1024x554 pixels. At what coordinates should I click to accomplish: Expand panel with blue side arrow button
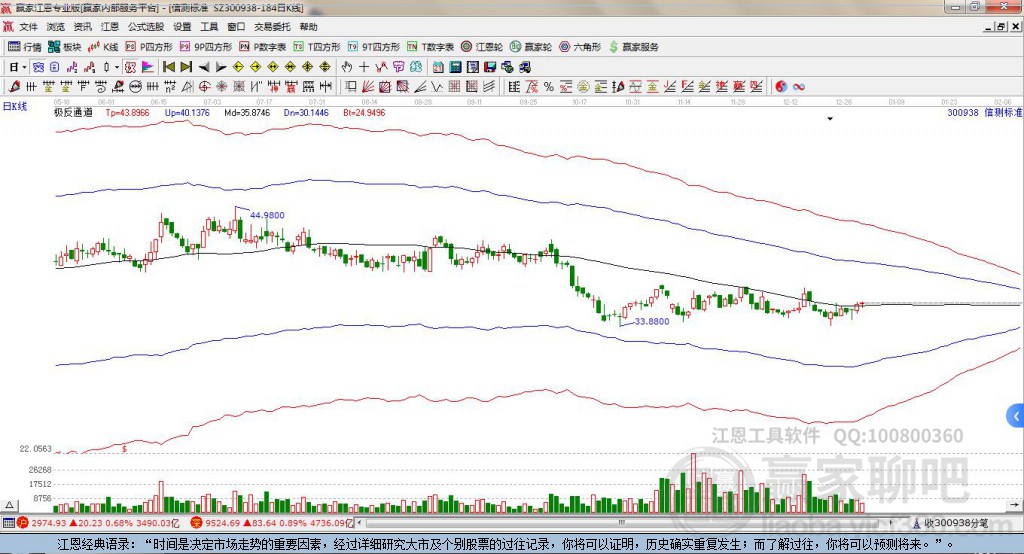pos(1016,416)
